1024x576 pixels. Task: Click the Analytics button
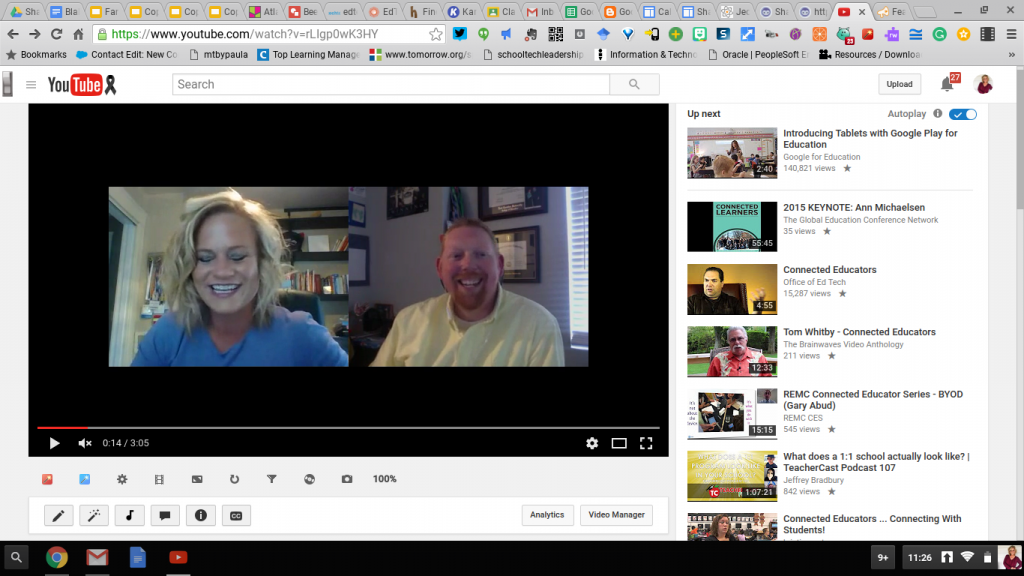click(x=547, y=514)
